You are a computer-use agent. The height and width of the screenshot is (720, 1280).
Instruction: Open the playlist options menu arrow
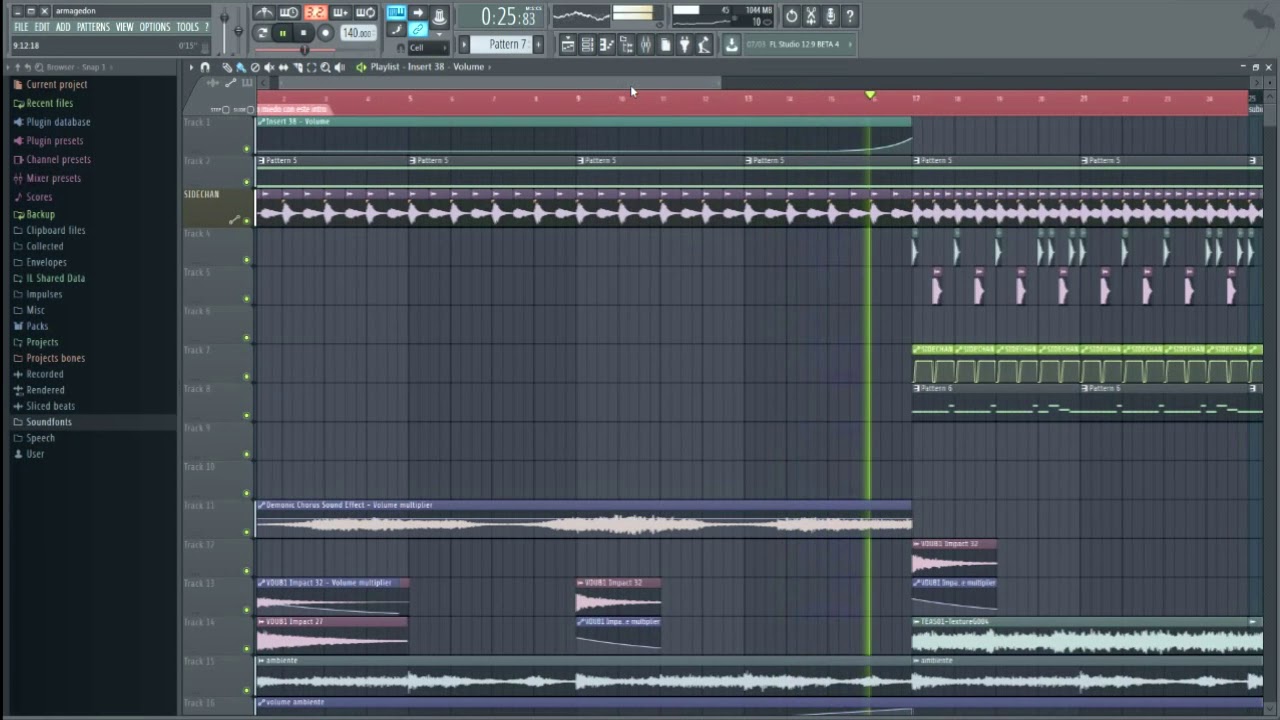[x=191, y=67]
